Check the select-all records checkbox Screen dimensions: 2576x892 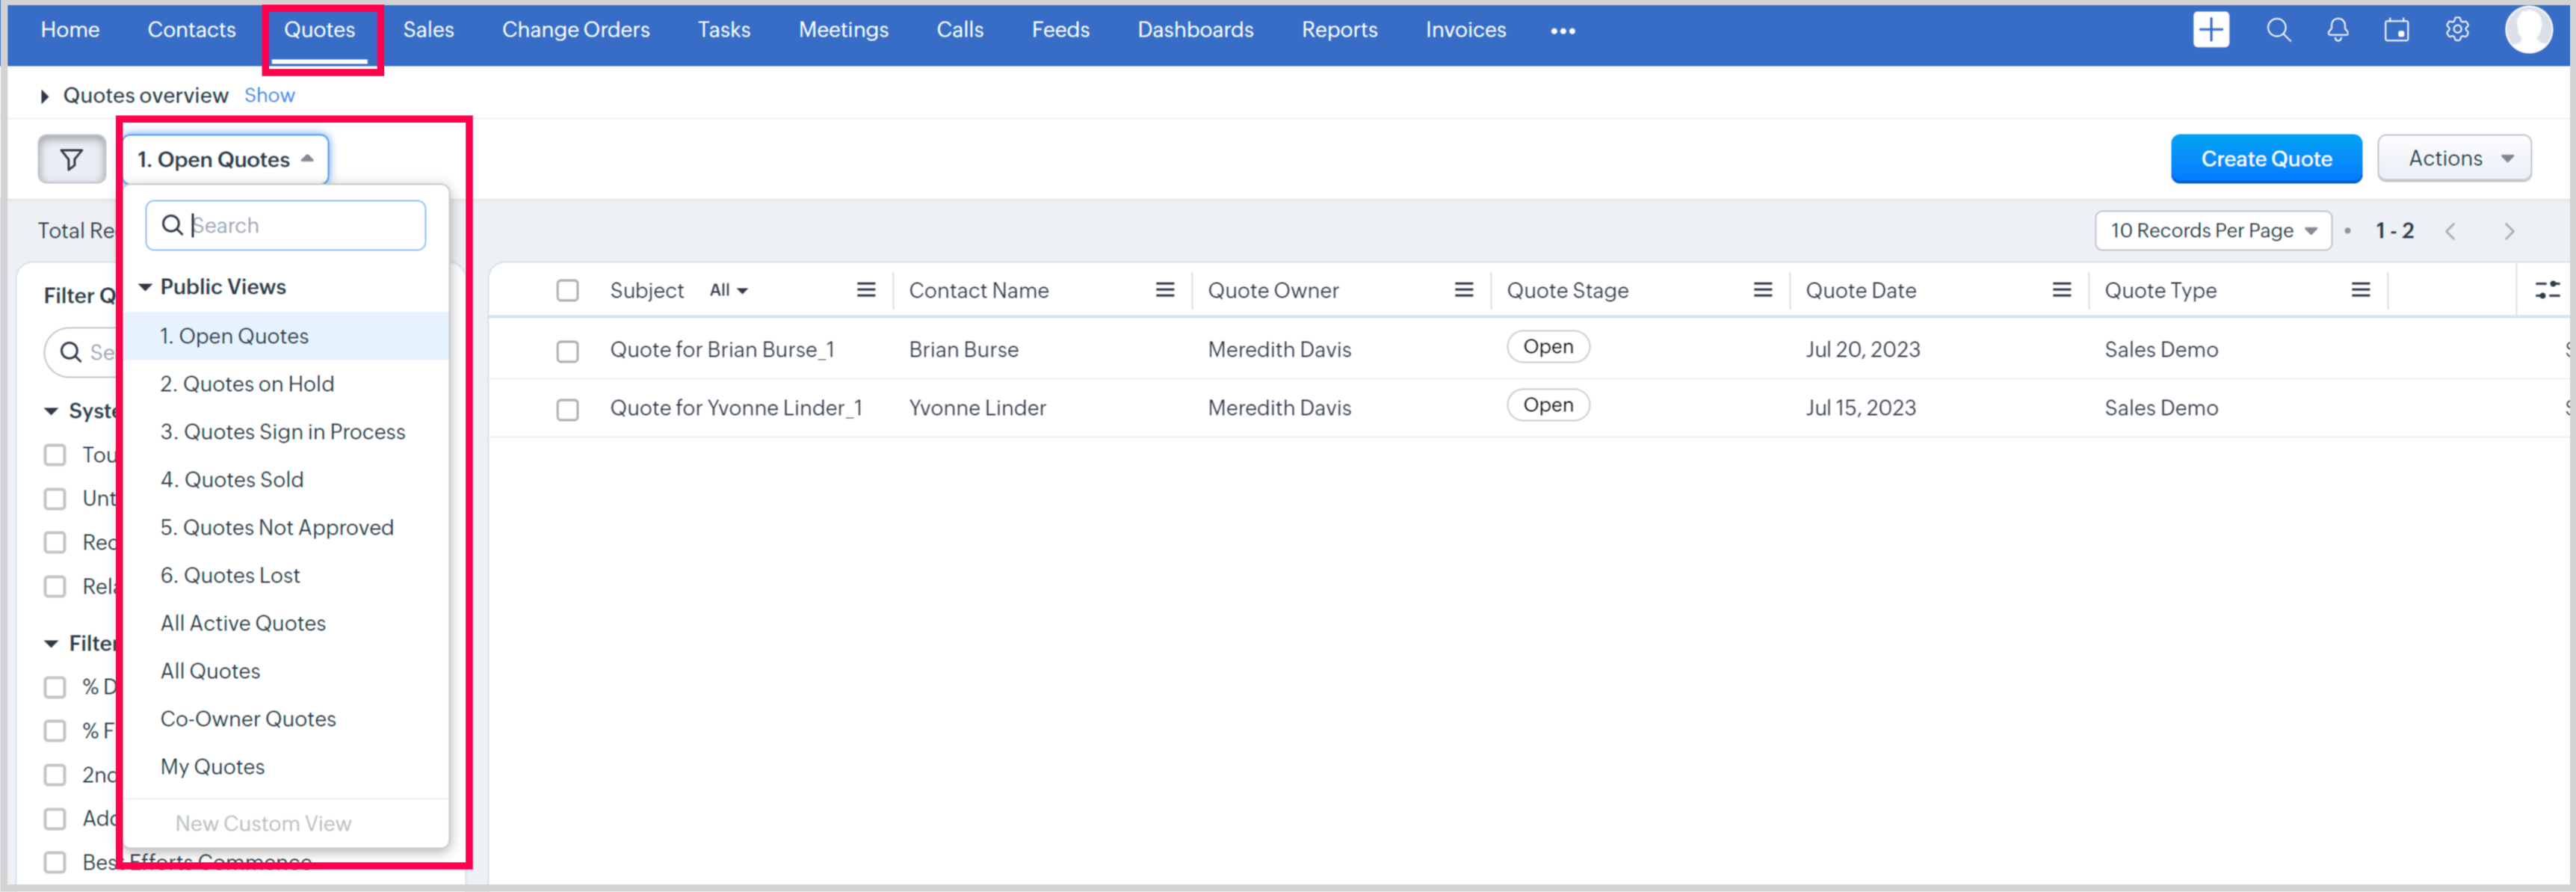(x=567, y=290)
